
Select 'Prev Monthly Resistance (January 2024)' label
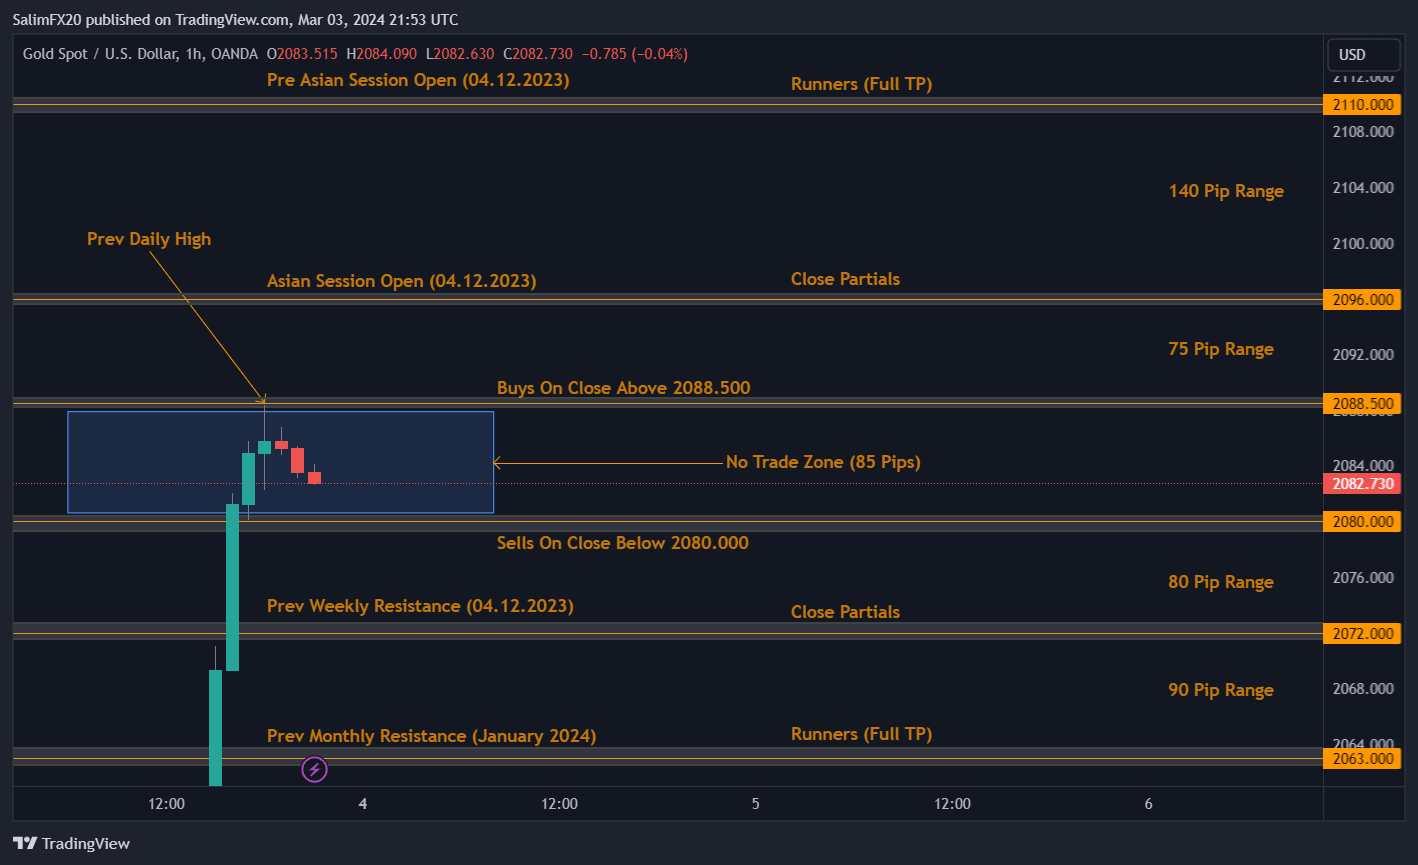click(431, 736)
